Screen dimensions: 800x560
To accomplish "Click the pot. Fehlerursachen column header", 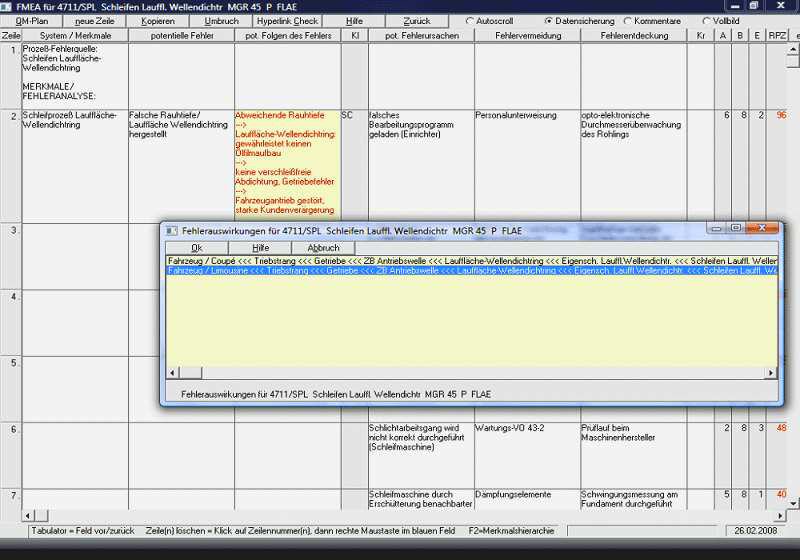I will (421, 35).
